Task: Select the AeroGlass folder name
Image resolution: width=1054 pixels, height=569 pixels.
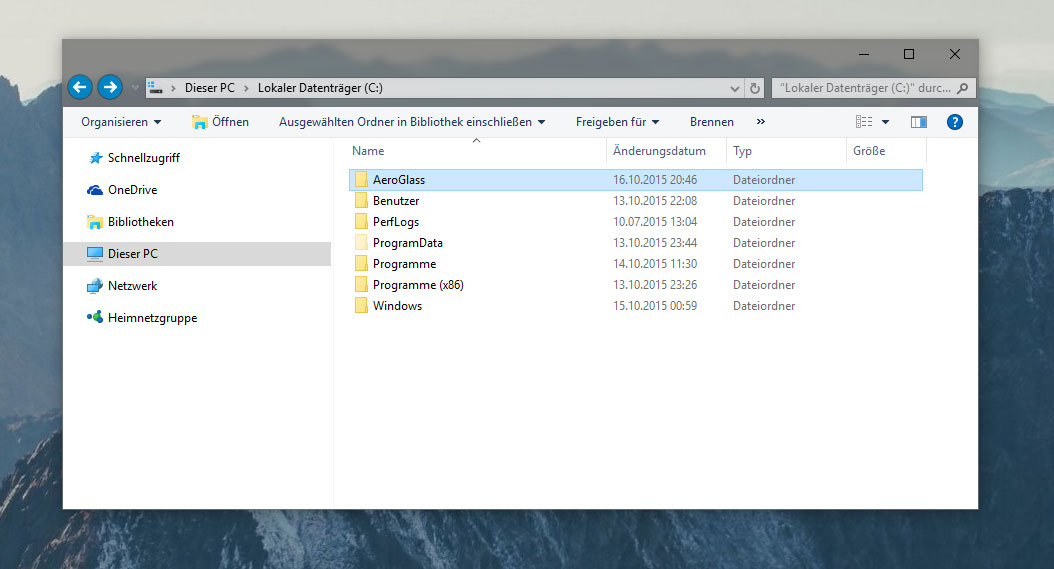Action: pyautogui.click(x=399, y=180)
